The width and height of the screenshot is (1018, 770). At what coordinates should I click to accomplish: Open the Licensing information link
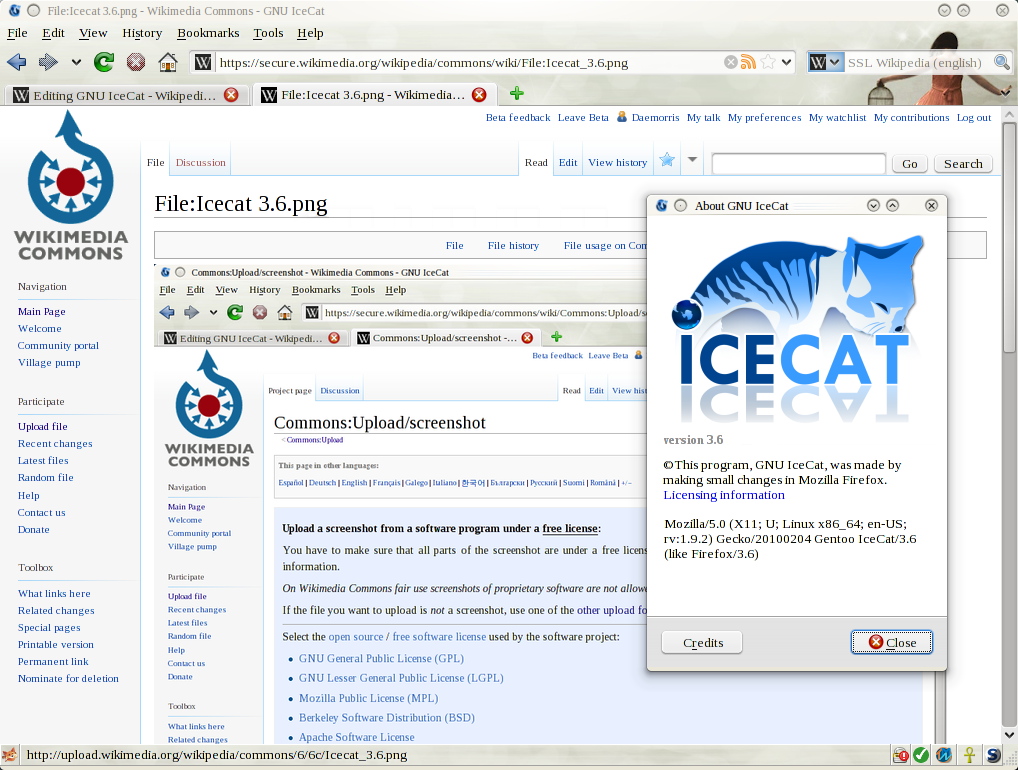pyautogui.click(x=724, y=495)
